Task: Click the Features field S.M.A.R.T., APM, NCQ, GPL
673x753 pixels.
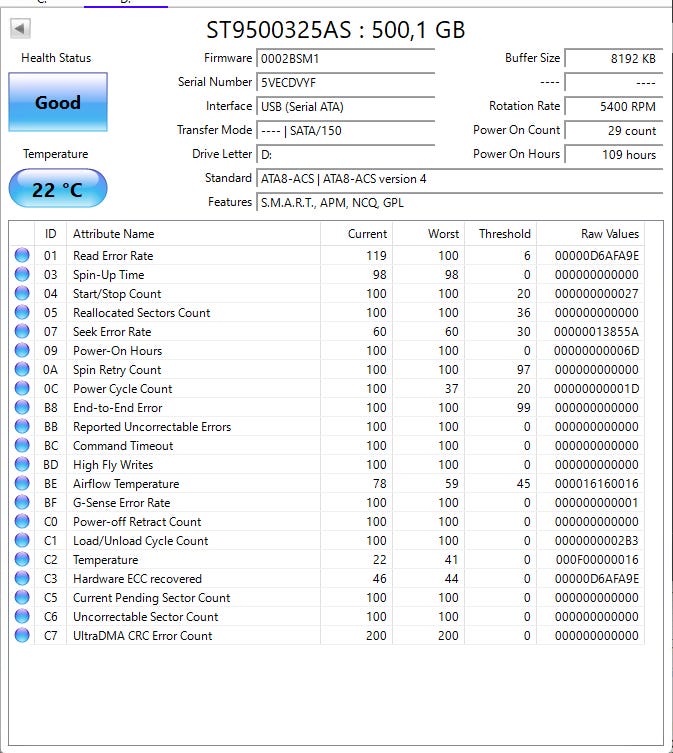Action: (460, 203)
